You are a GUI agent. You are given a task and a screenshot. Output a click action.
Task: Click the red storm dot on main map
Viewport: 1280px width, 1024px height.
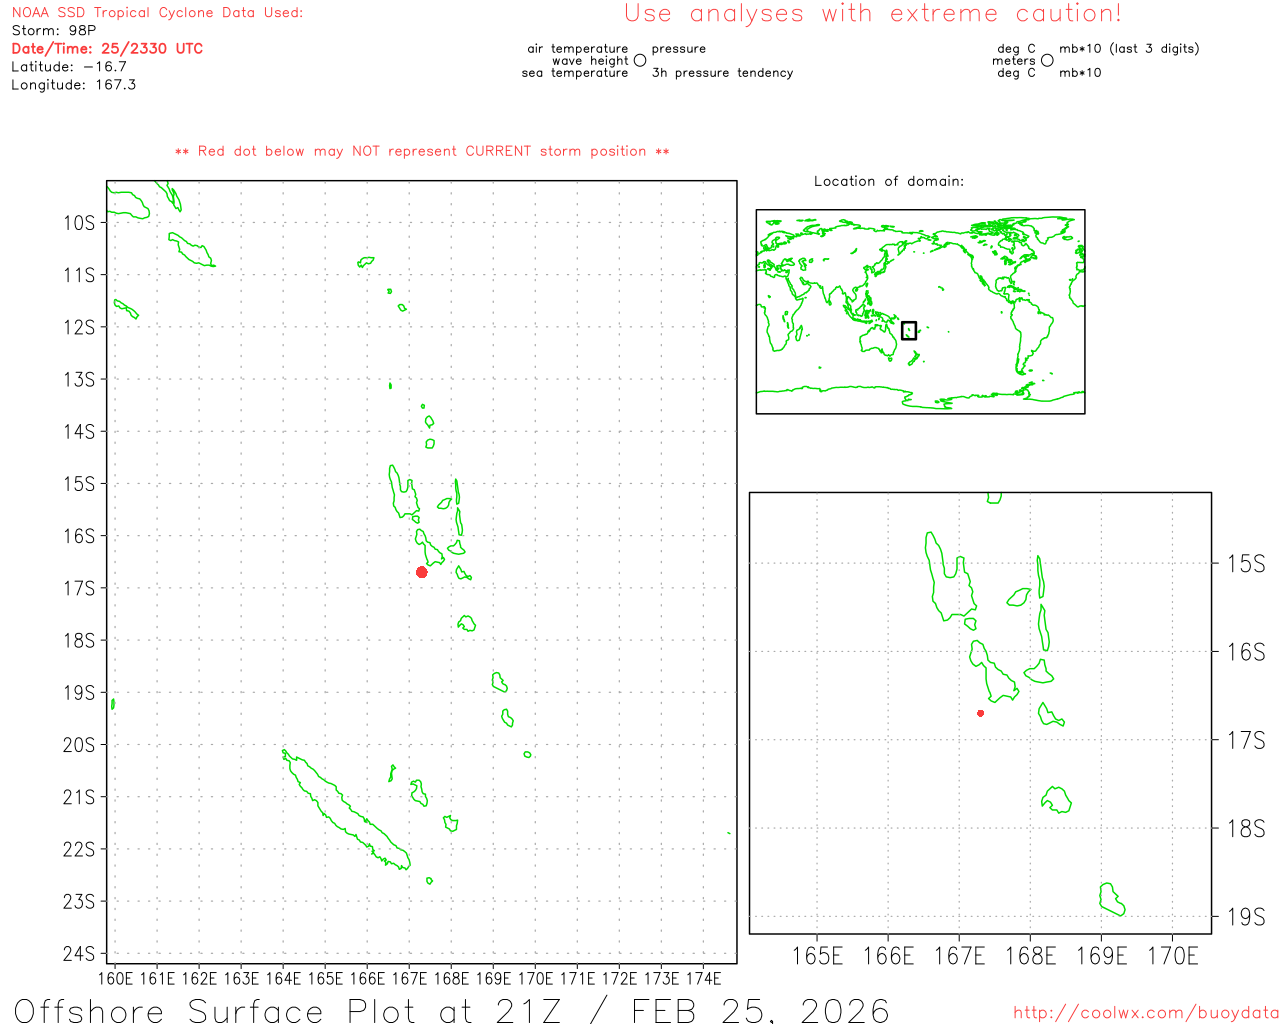[x=422, y=572]
